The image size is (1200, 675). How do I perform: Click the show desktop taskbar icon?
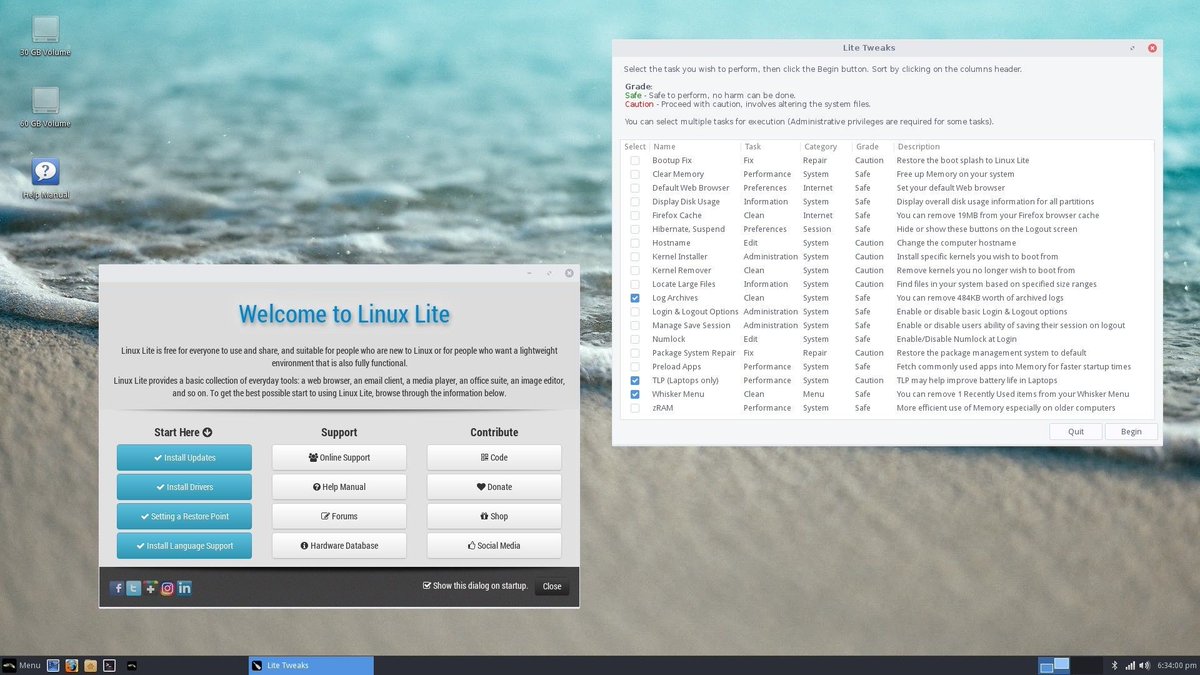click(x=53, y=665)
